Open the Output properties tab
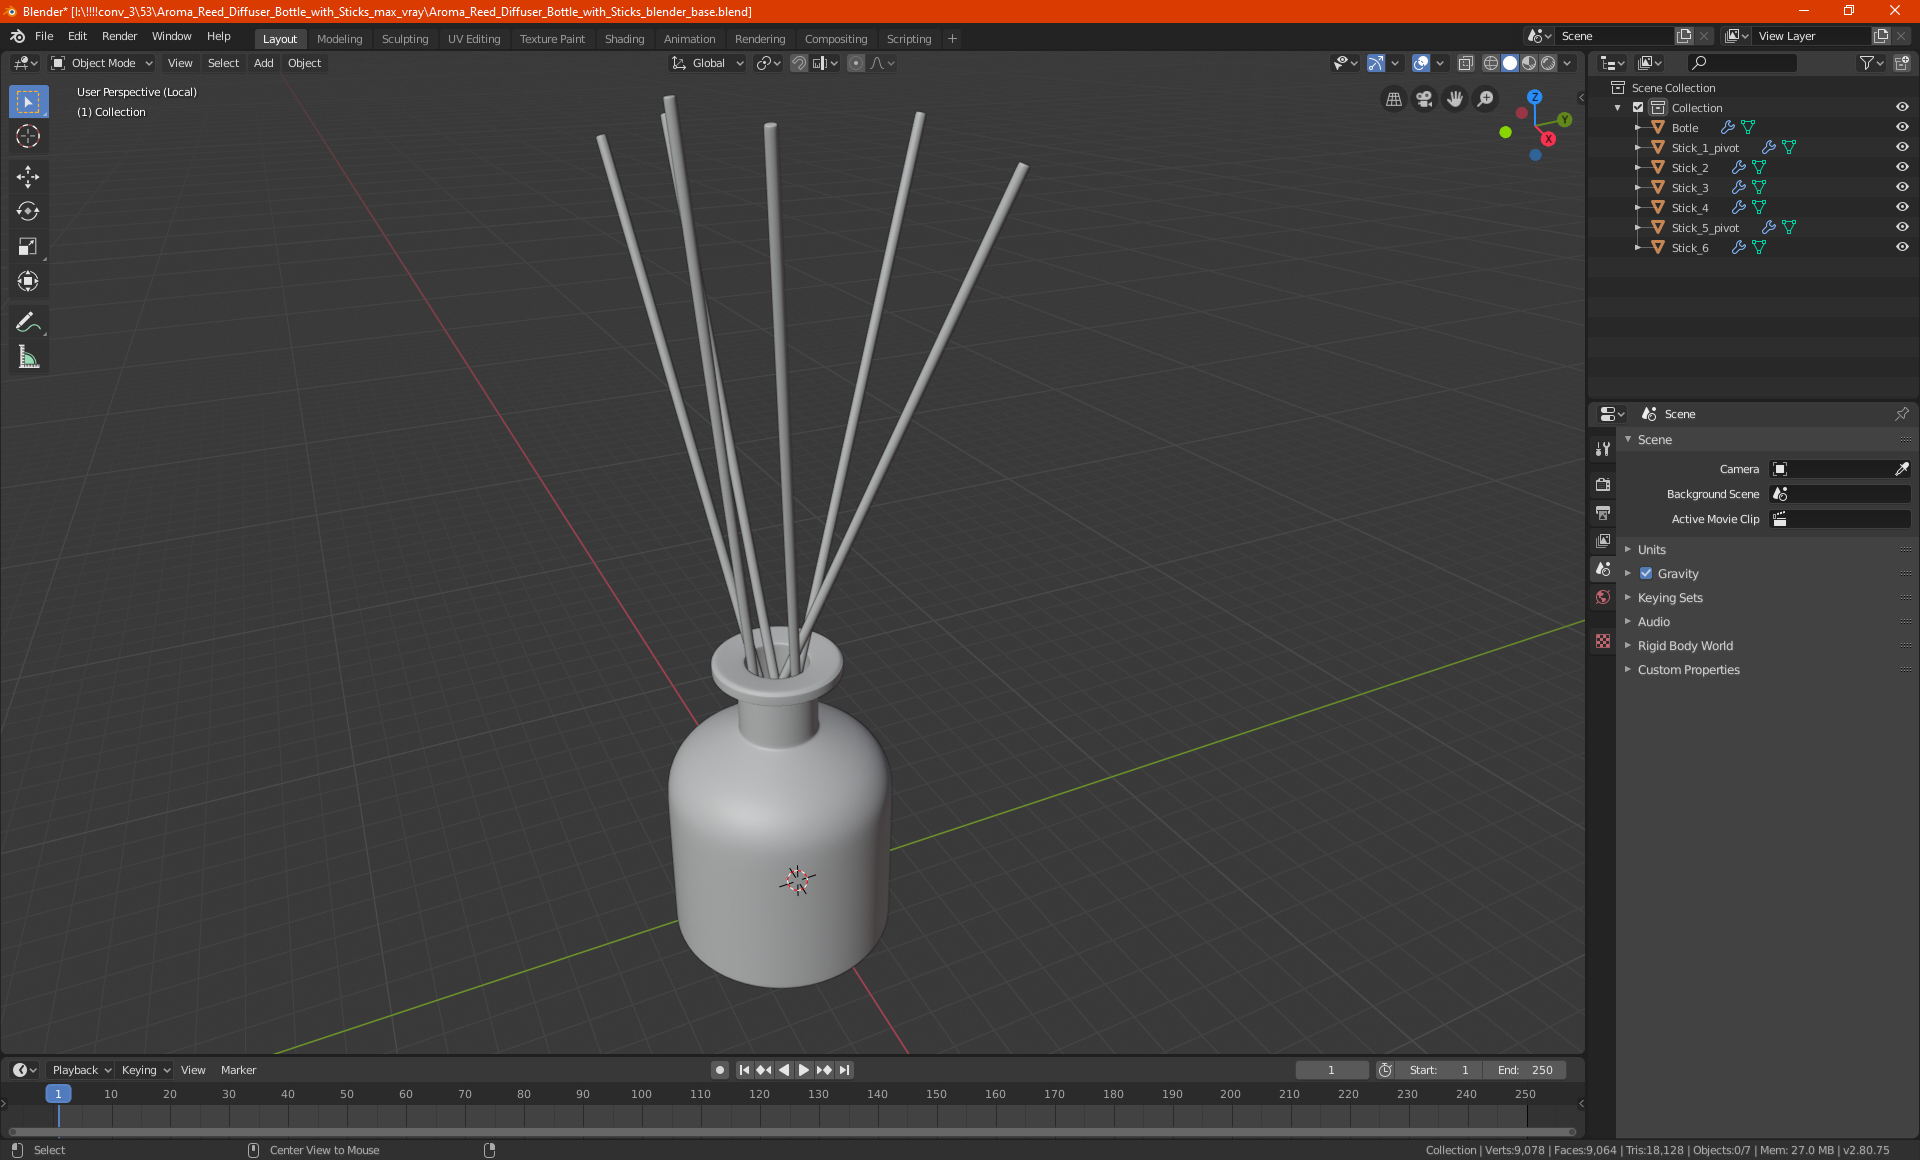 pyautogui.click(x=1603, y=513)
